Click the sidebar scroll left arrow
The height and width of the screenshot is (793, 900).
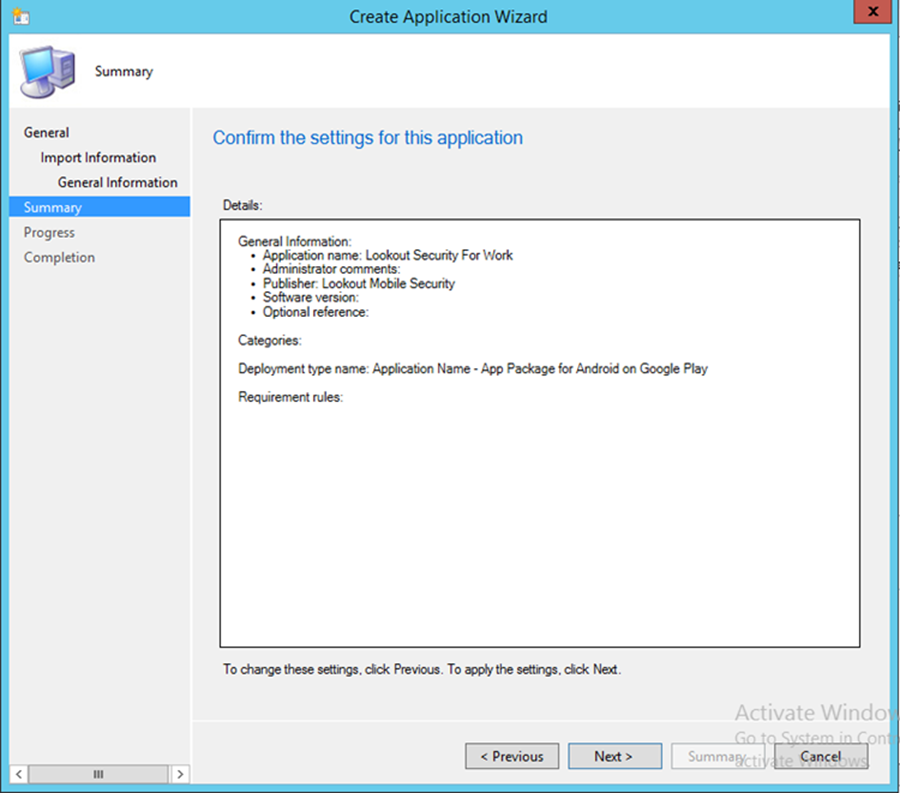click(x=19, y=774)
